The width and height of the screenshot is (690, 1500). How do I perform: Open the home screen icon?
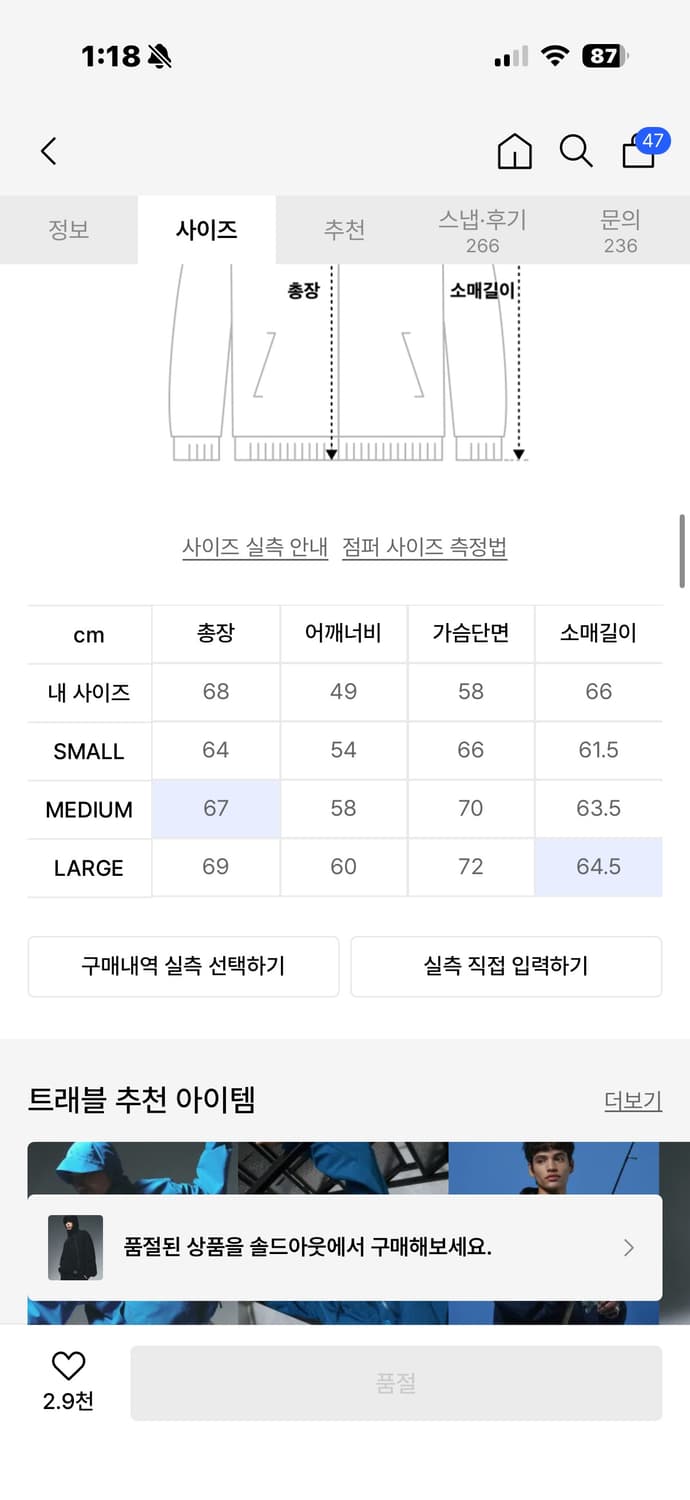tap(514, 151)
